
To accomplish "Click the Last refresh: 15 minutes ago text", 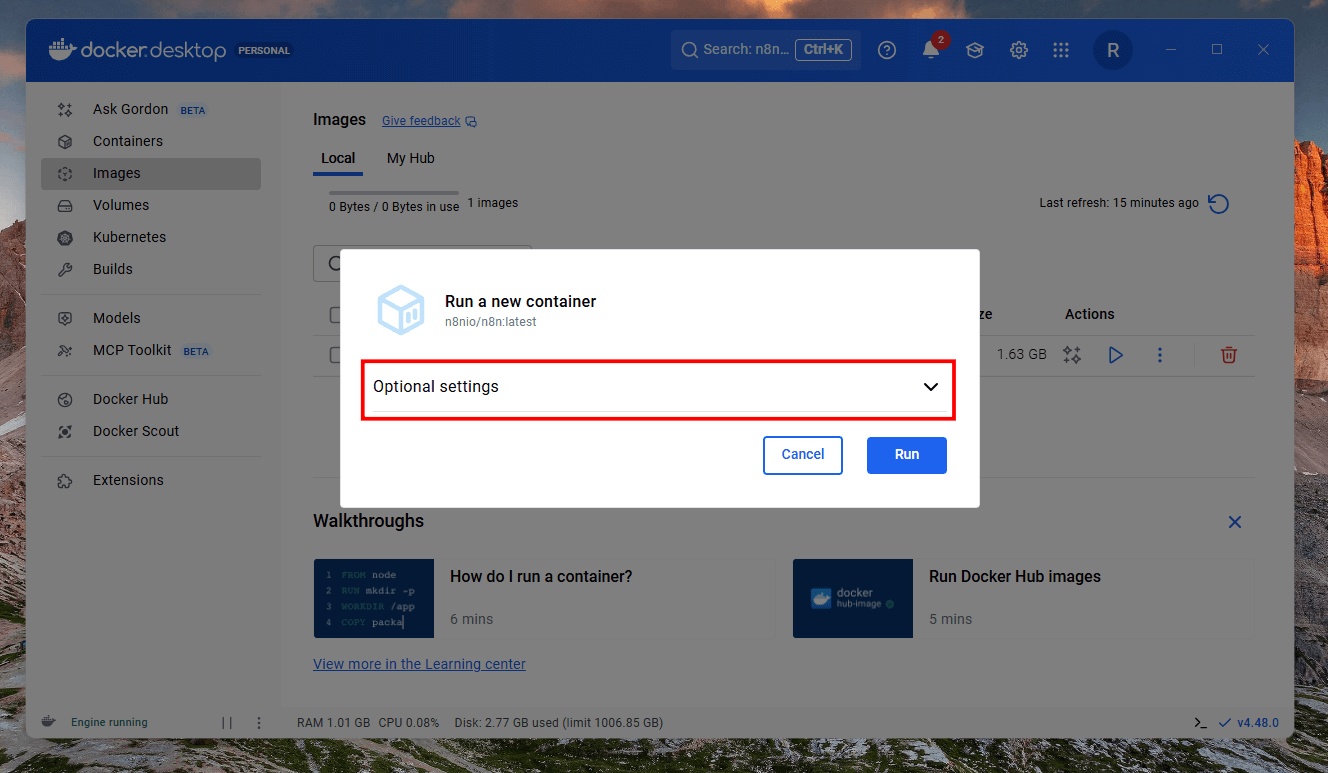I will 1119,203.
